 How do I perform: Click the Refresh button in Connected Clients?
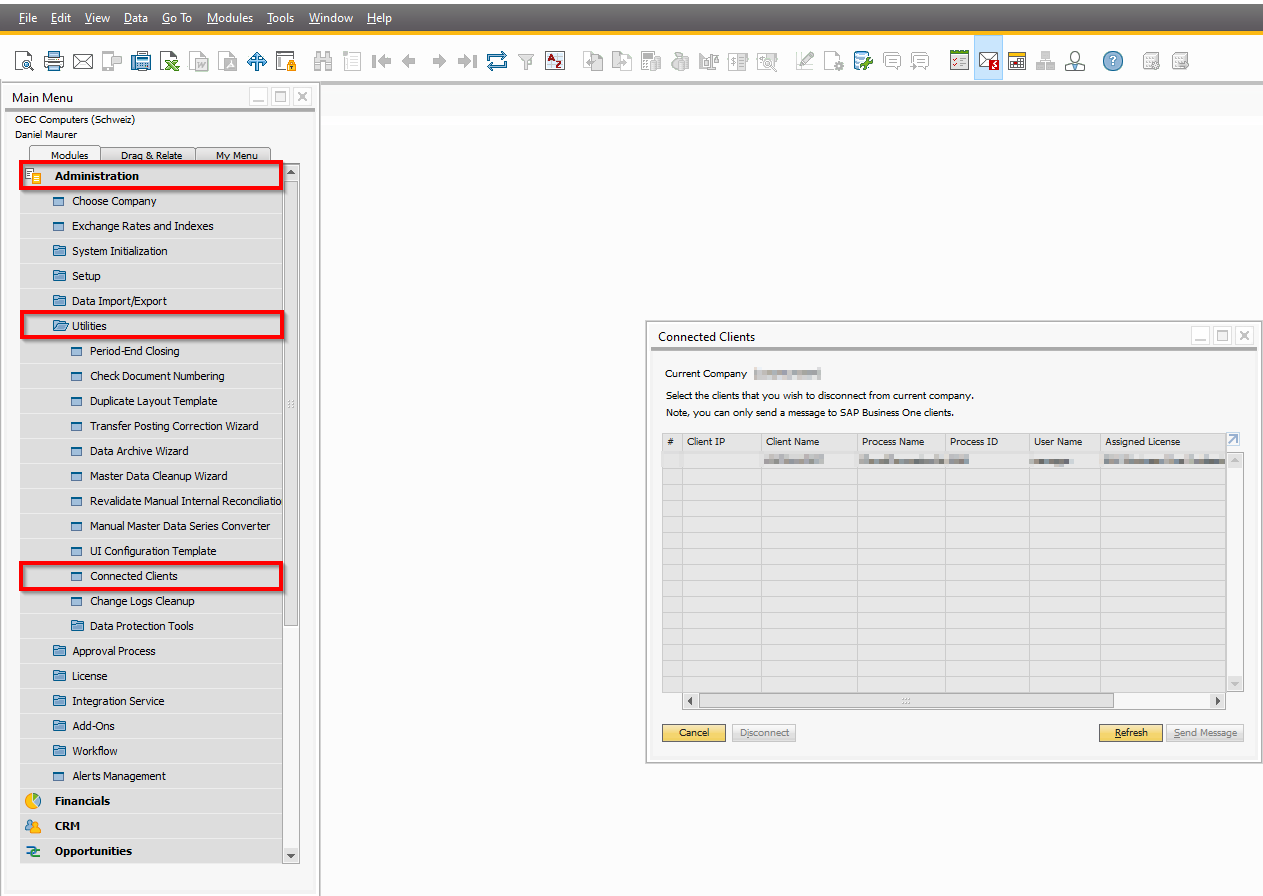pyautogui.click(x=1131, y=733)
